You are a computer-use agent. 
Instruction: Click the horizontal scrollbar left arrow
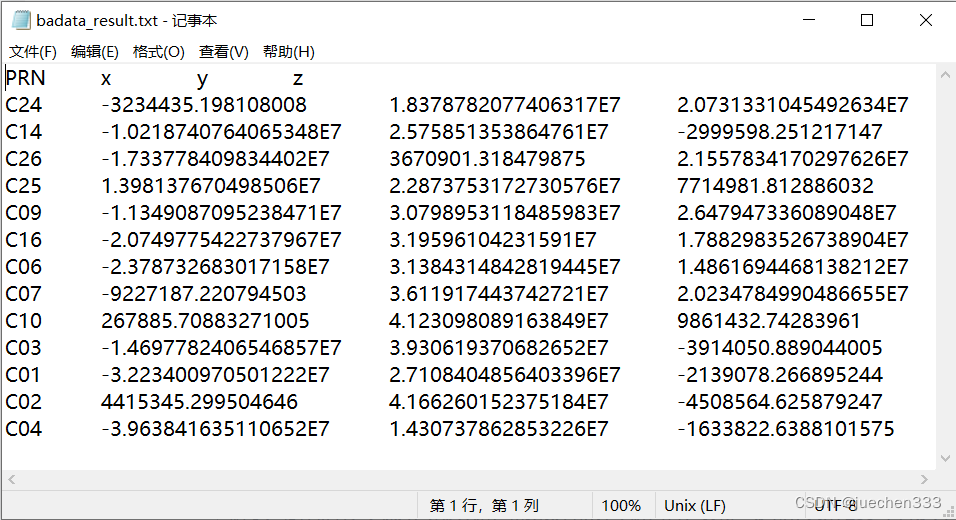[x=11, y=480]
